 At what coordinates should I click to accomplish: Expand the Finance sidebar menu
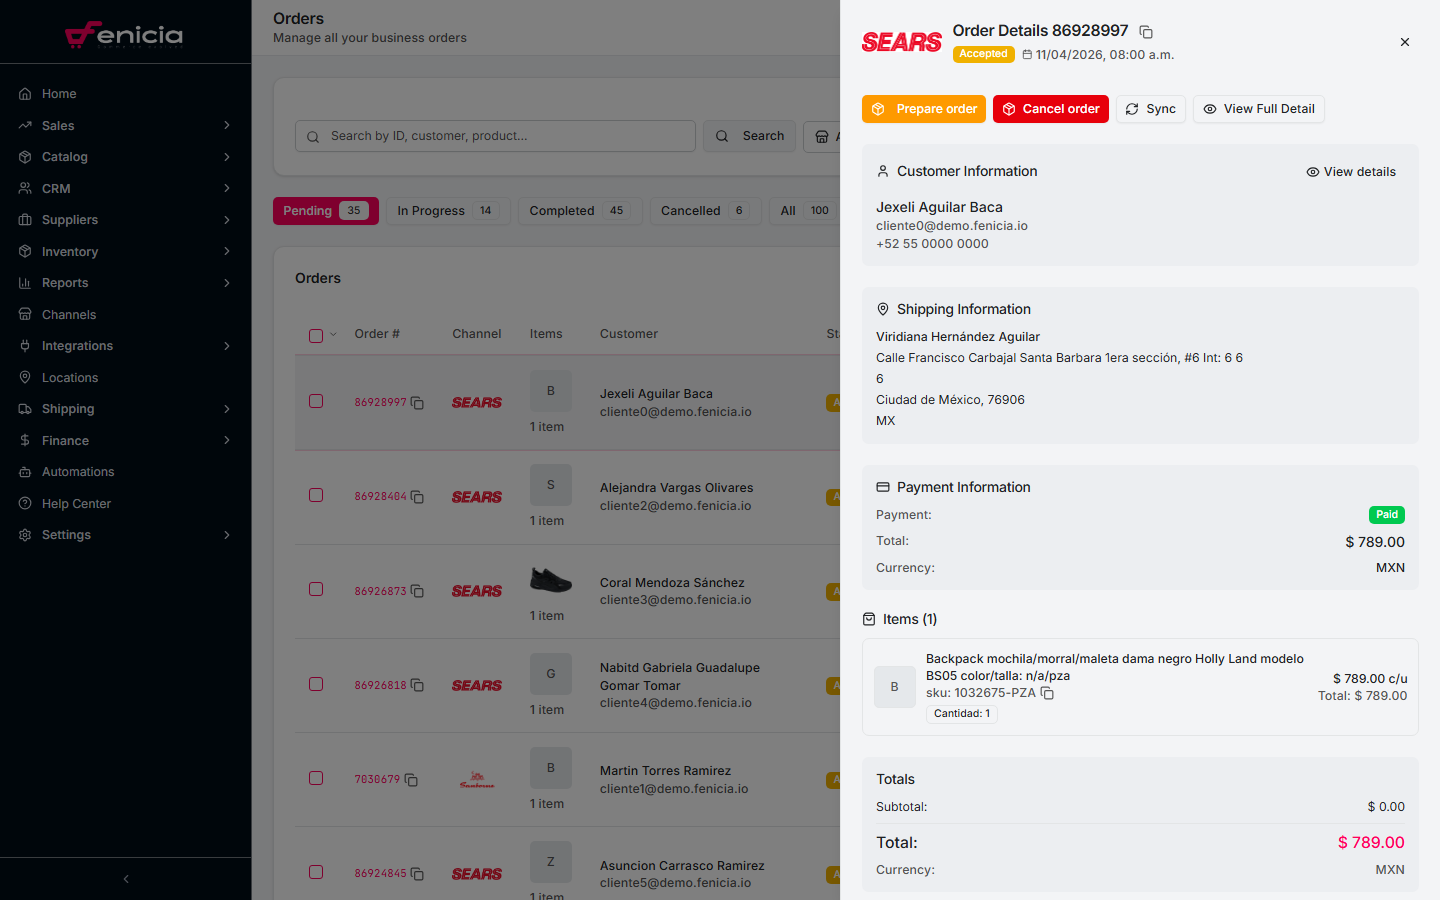[65, 440]
